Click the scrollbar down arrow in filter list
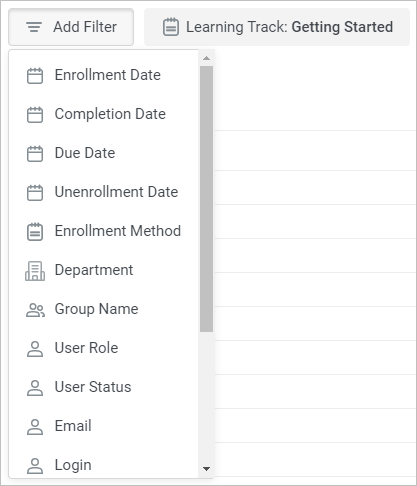This screenshot has height=486, width=417. tap(206, 469)
